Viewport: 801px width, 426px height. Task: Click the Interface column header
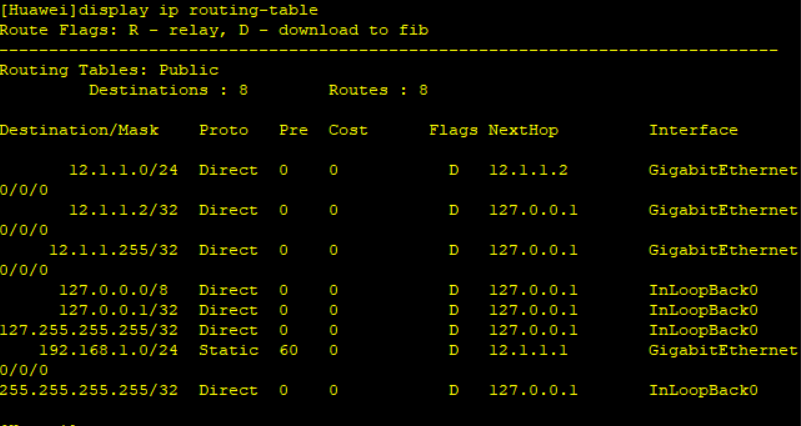693,130
